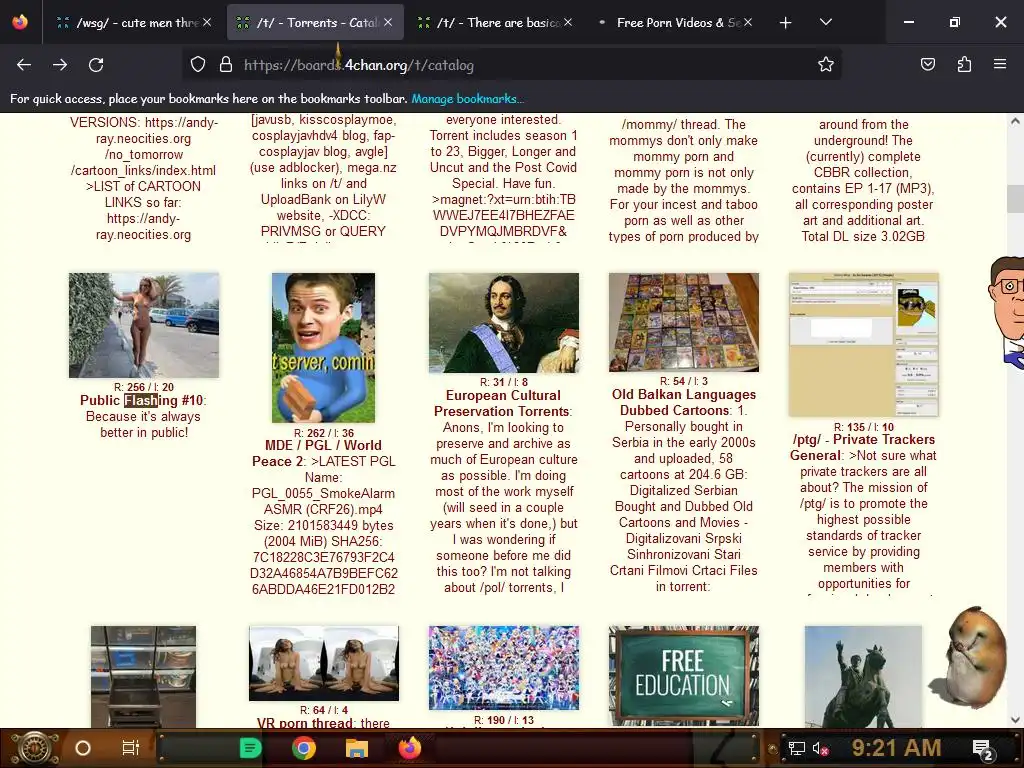Click the R: 54 / I: 3 stats text
The width and height of the screenshot is (1024, 768).
click(684, 381)
